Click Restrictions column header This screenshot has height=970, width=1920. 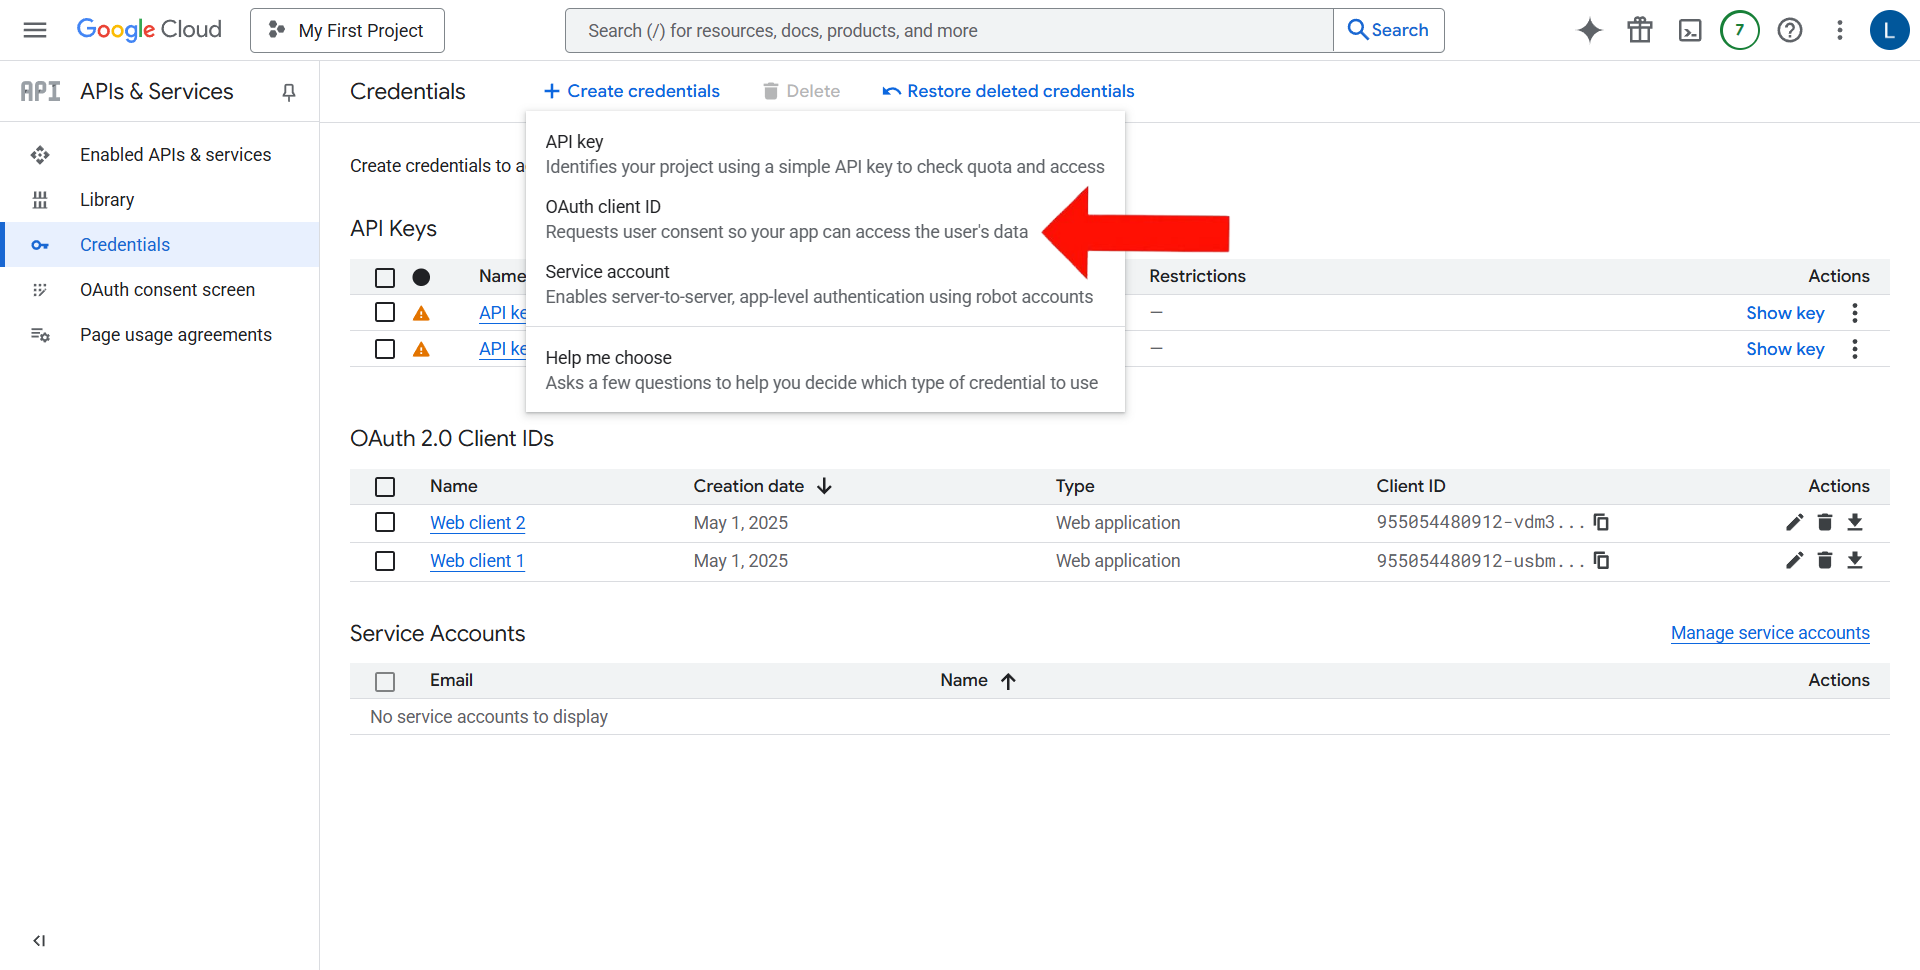pos(1197,276)
